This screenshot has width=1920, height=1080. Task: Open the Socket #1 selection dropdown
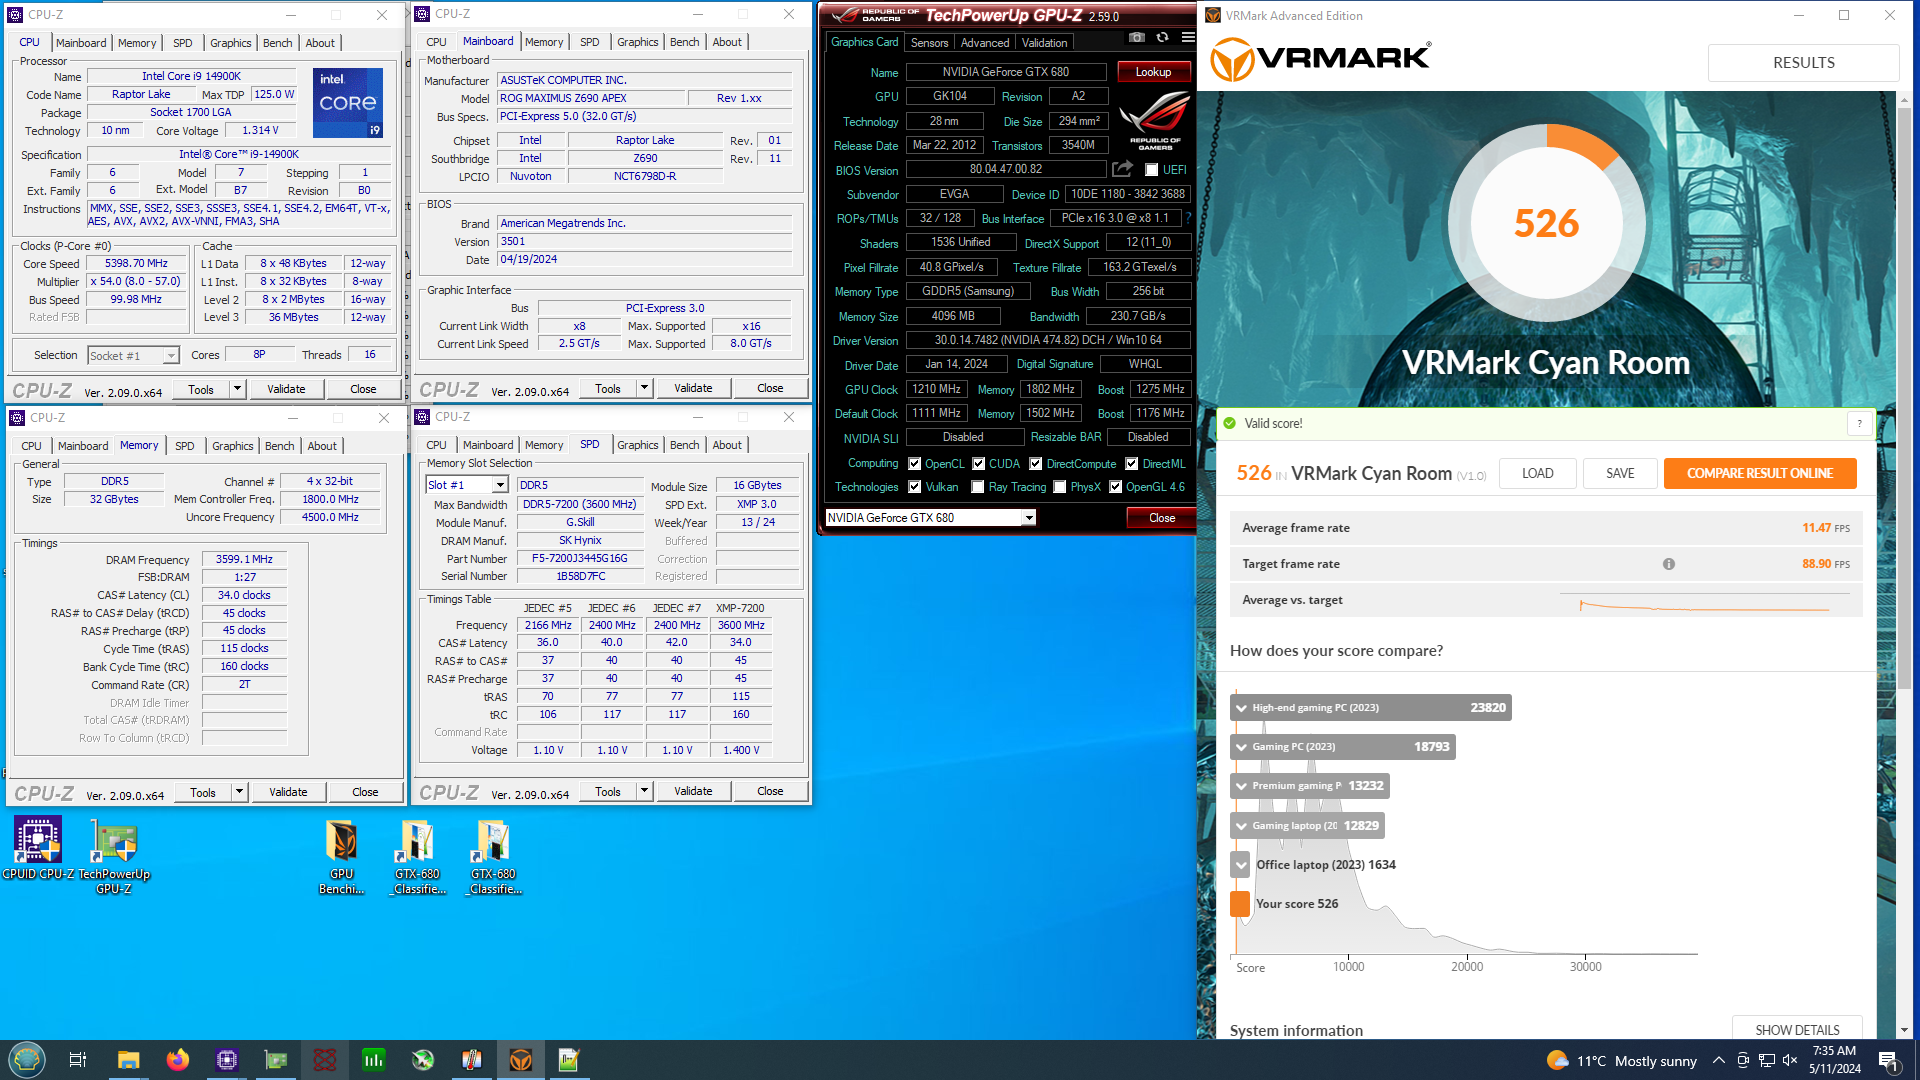tap(132, 356)
